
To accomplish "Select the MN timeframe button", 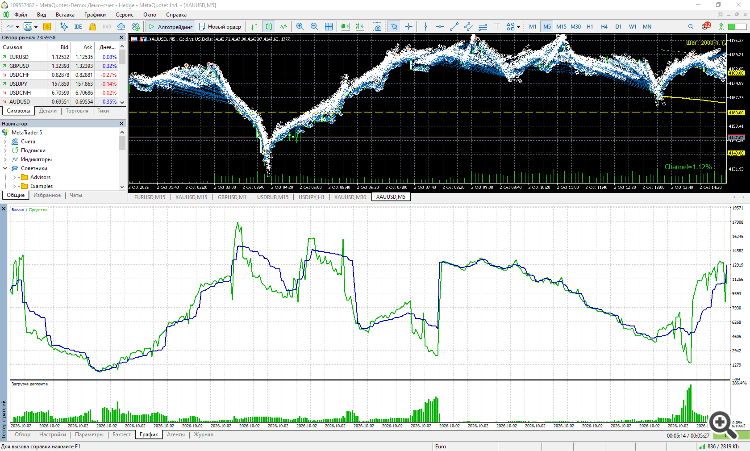I will point(647,27).
